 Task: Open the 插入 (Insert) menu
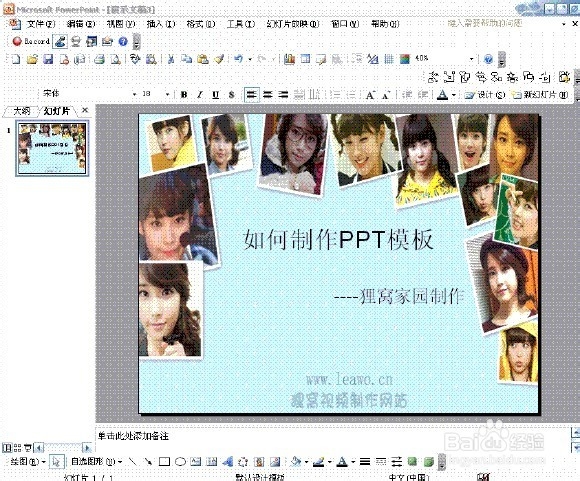(161, 24)
